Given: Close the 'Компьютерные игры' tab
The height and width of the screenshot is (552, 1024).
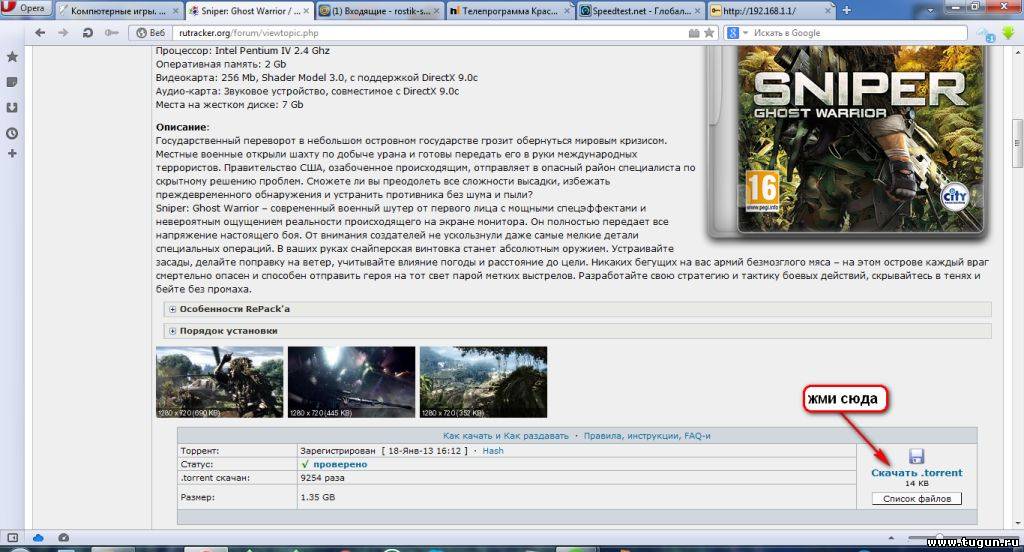Looking at the screenshot, I should pos(176,11).
